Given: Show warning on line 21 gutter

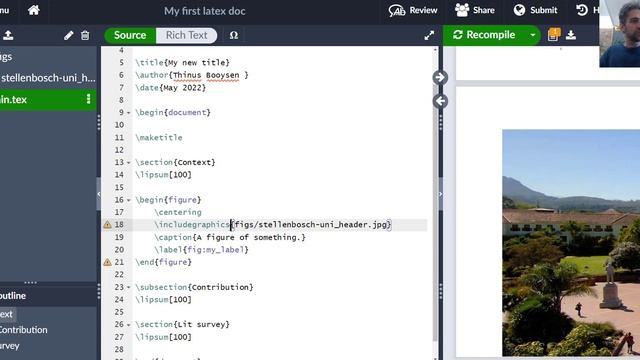Looking at the screenshot, I should [x=107, y=262].
